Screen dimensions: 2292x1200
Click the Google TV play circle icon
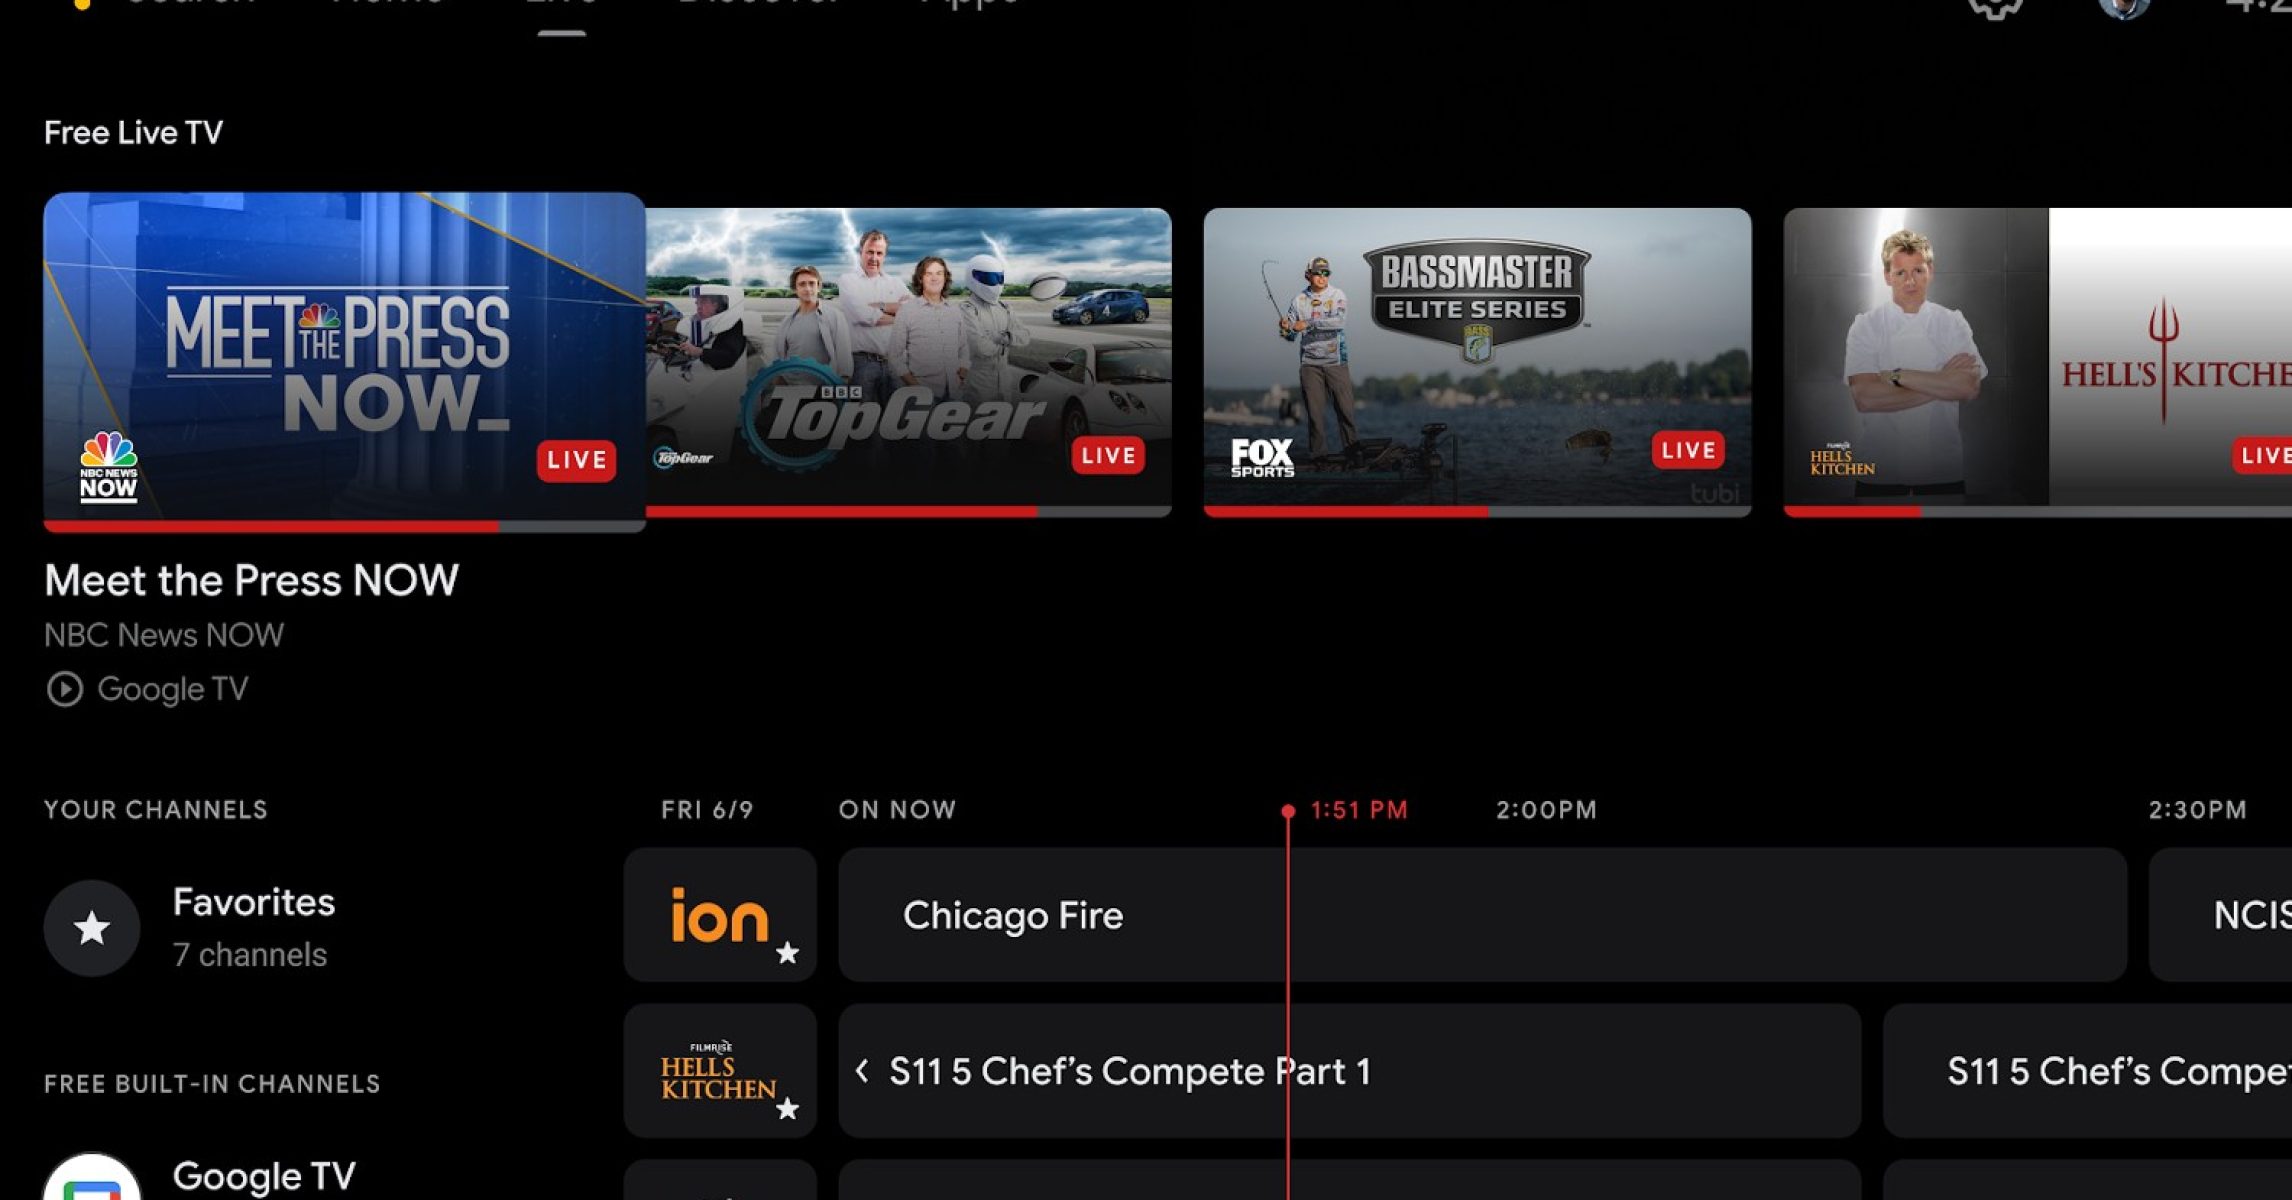pos(65,689)
